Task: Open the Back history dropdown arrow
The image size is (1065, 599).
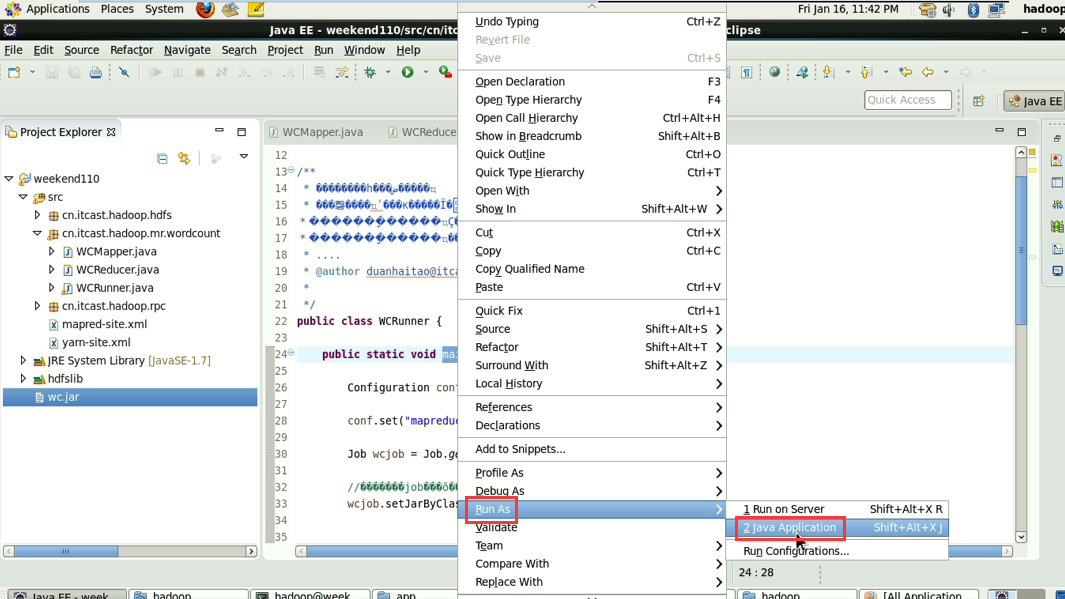Action: 946,72
